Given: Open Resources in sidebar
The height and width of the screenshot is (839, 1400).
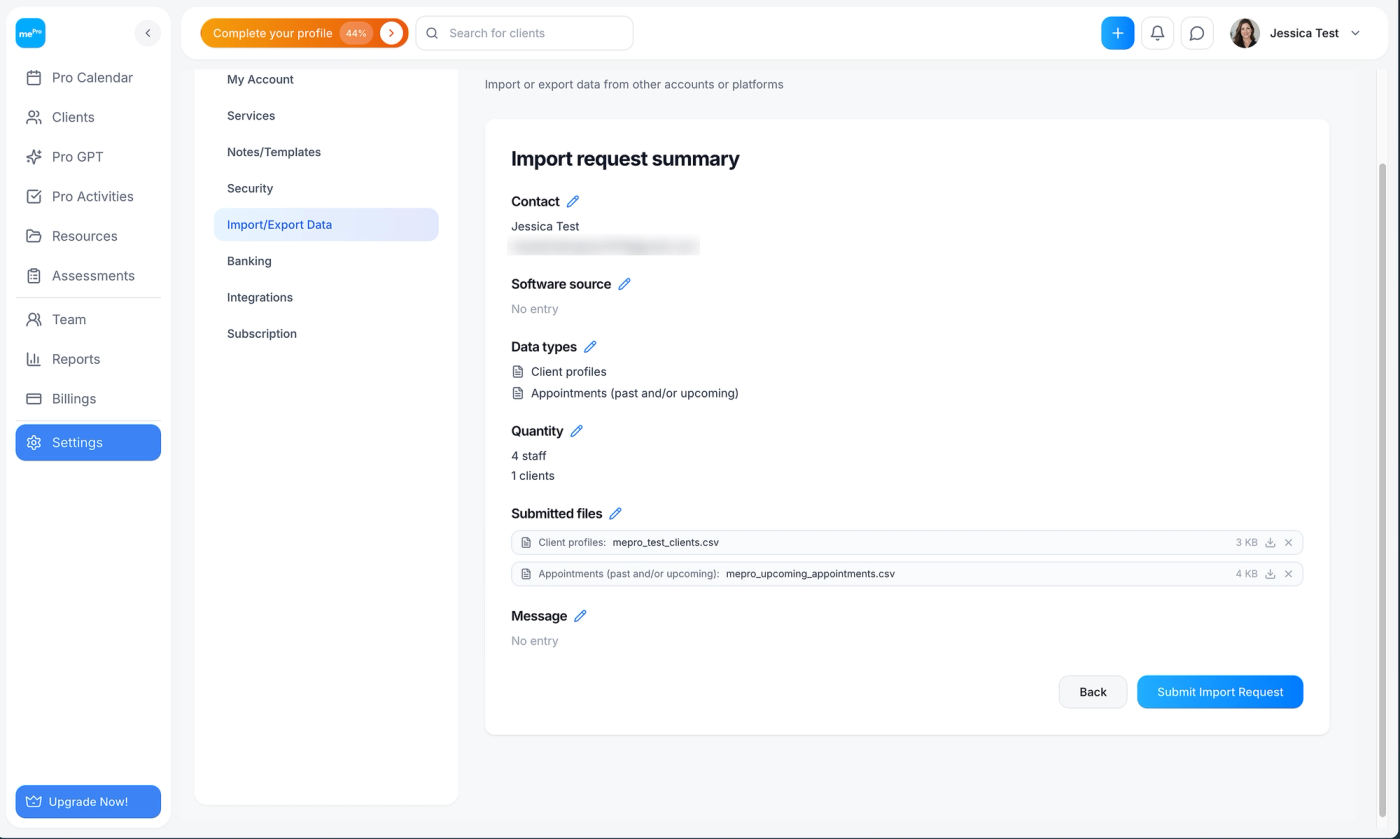Looking at the screenshot, I should pyautogui.click(x=88, y=236).
